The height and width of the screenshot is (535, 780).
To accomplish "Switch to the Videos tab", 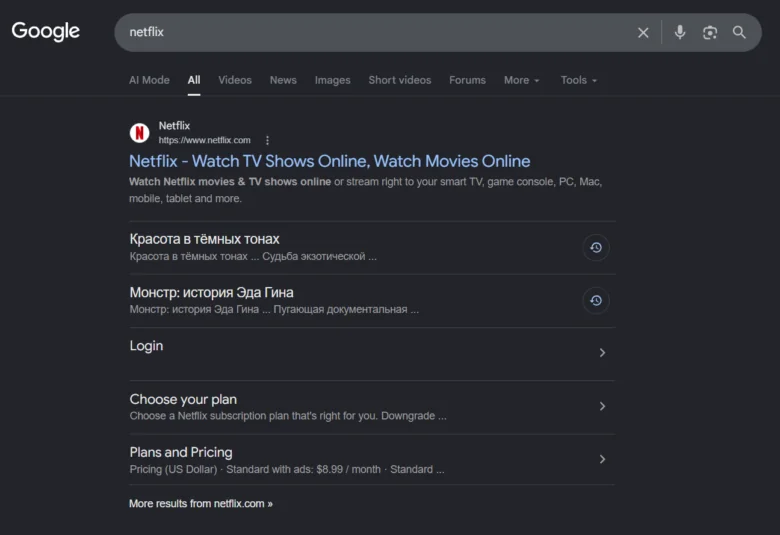I will click(235, 80).
